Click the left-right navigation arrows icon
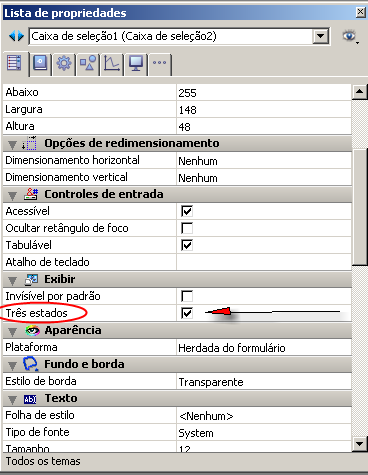 coord(16,36)
